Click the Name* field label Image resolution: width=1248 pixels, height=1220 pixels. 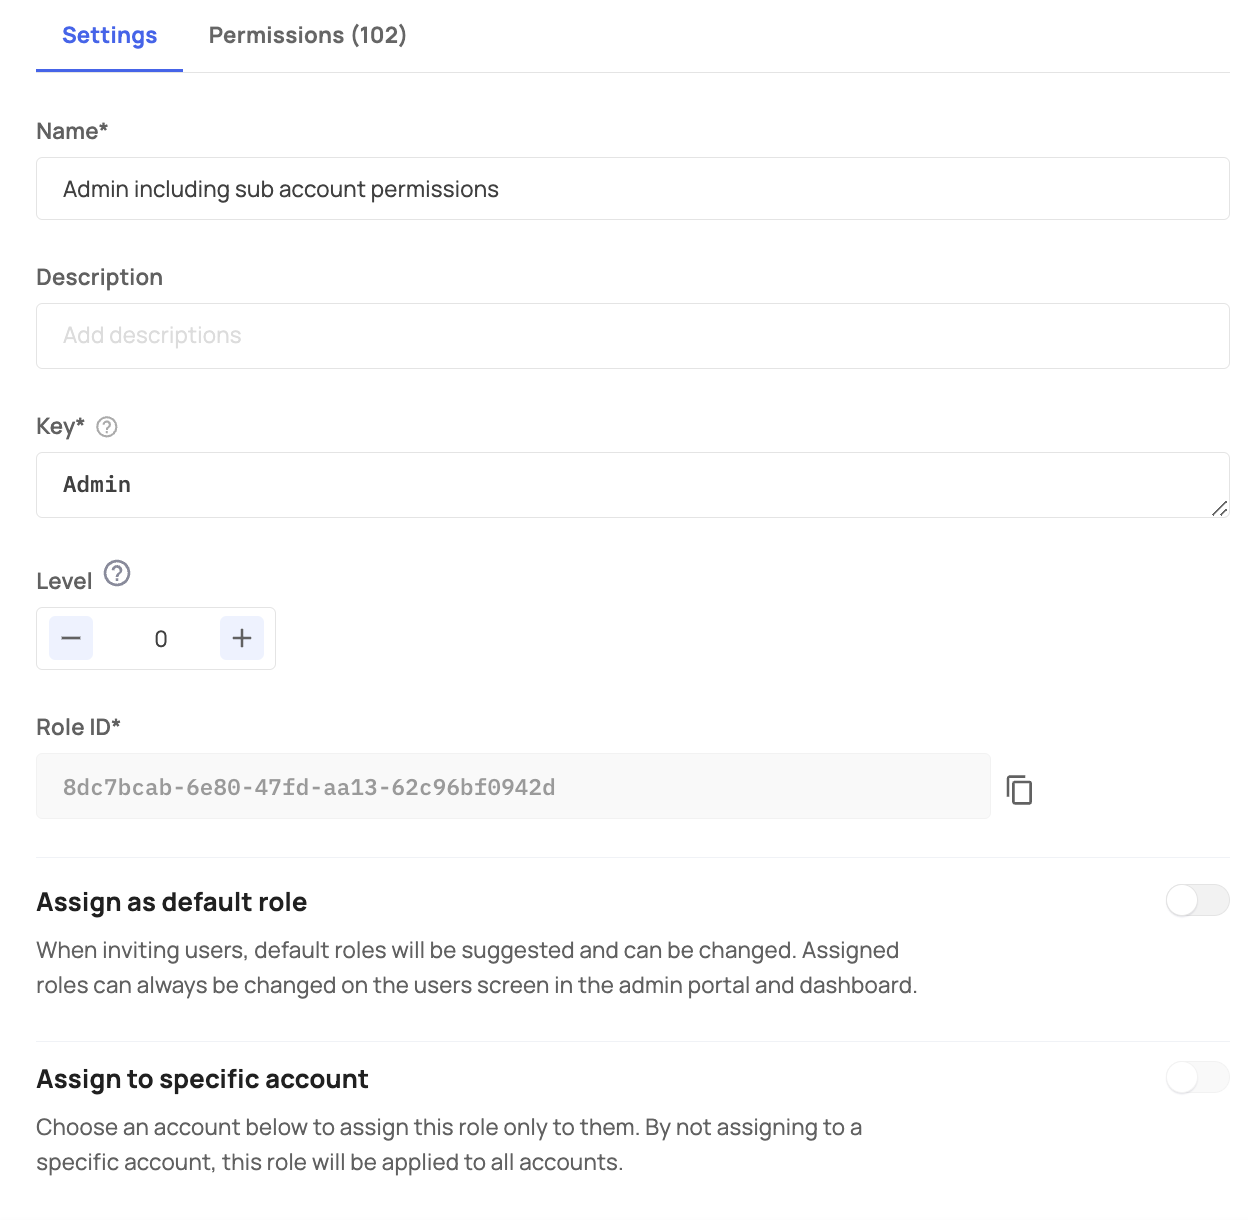click(72, 131)
